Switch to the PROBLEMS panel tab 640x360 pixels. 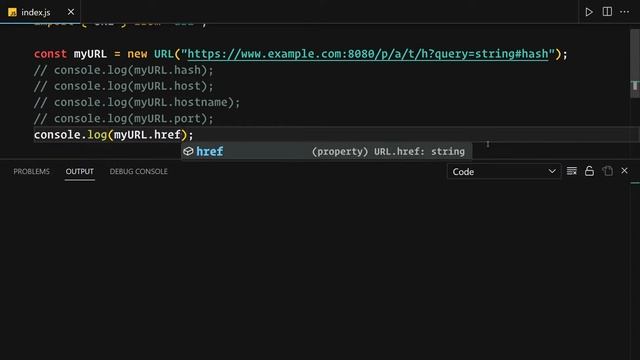click(x=31, y=171)
